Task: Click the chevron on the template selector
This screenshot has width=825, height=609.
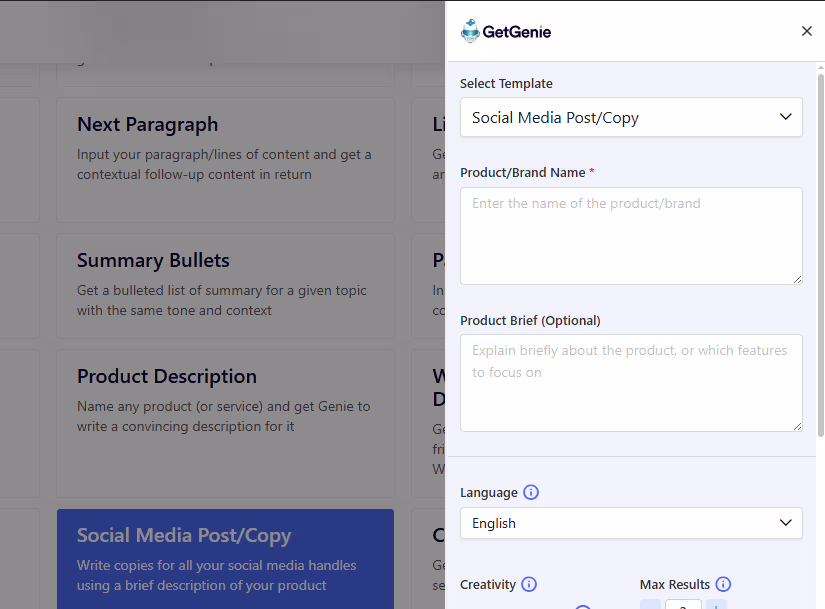Action: click(786, 117)
